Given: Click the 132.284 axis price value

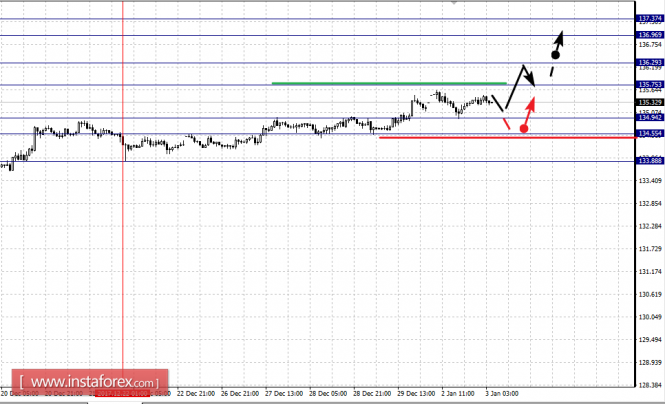Looking at the screenshot, I should tap(650, 226).
